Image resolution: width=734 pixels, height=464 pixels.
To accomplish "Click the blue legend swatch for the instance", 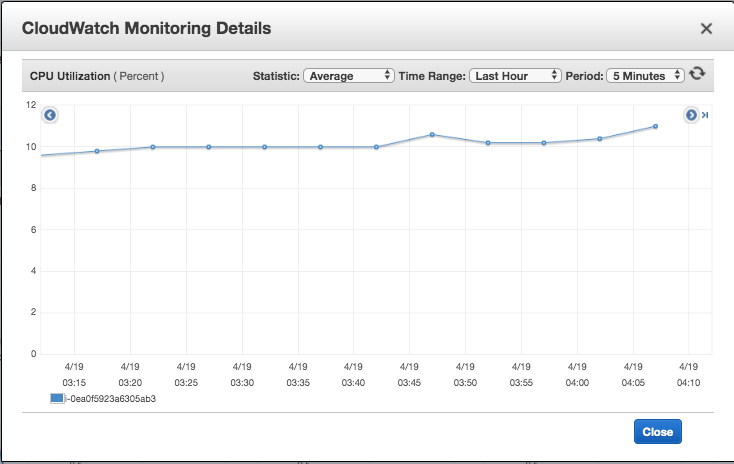I will click(57, 398).
